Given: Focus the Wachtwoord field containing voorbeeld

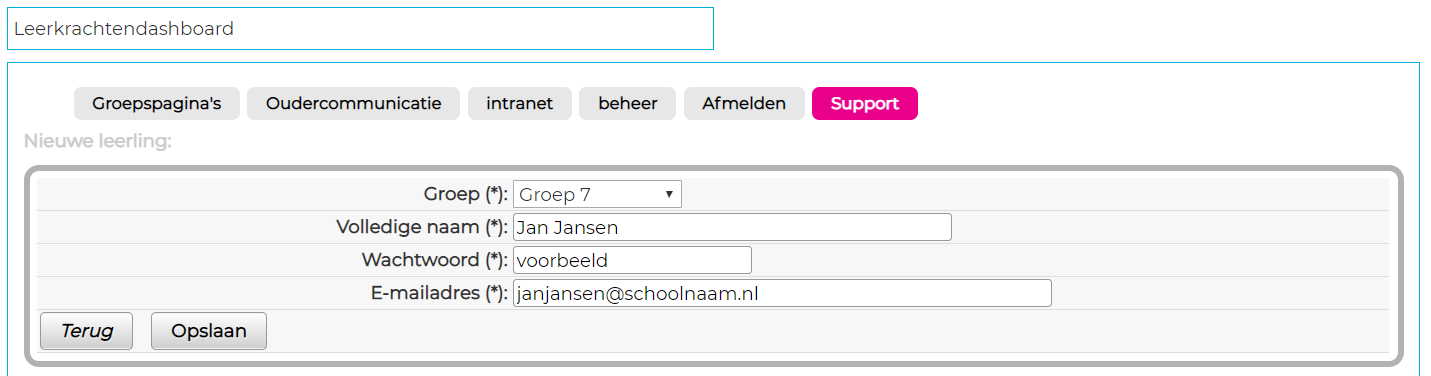Looking at the screenshot, I should click(x=632, y=260).
